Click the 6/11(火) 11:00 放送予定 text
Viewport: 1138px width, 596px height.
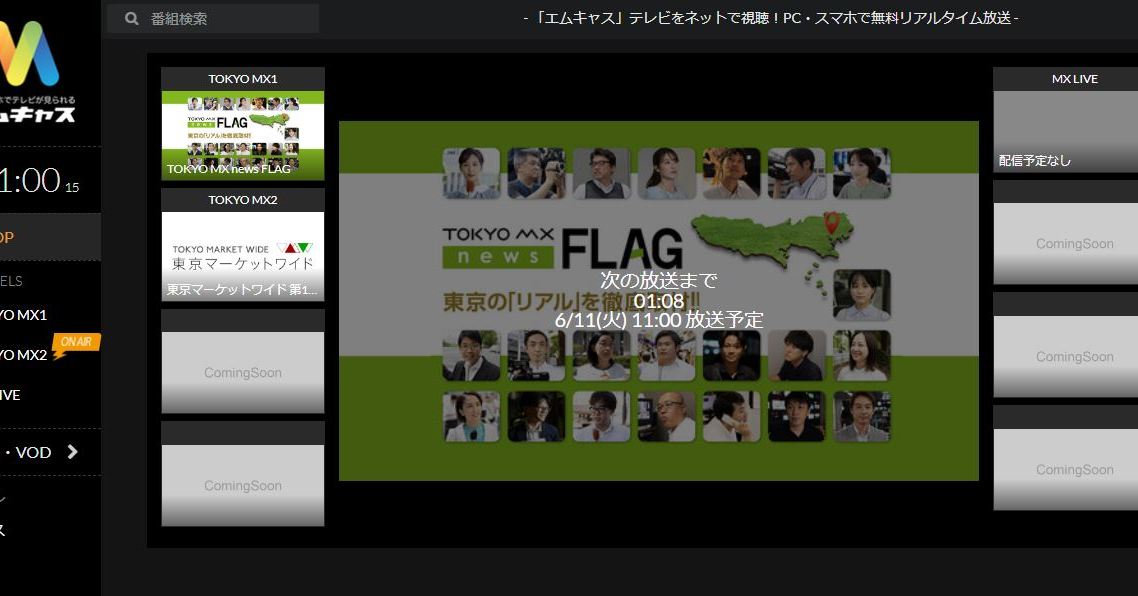658,320
